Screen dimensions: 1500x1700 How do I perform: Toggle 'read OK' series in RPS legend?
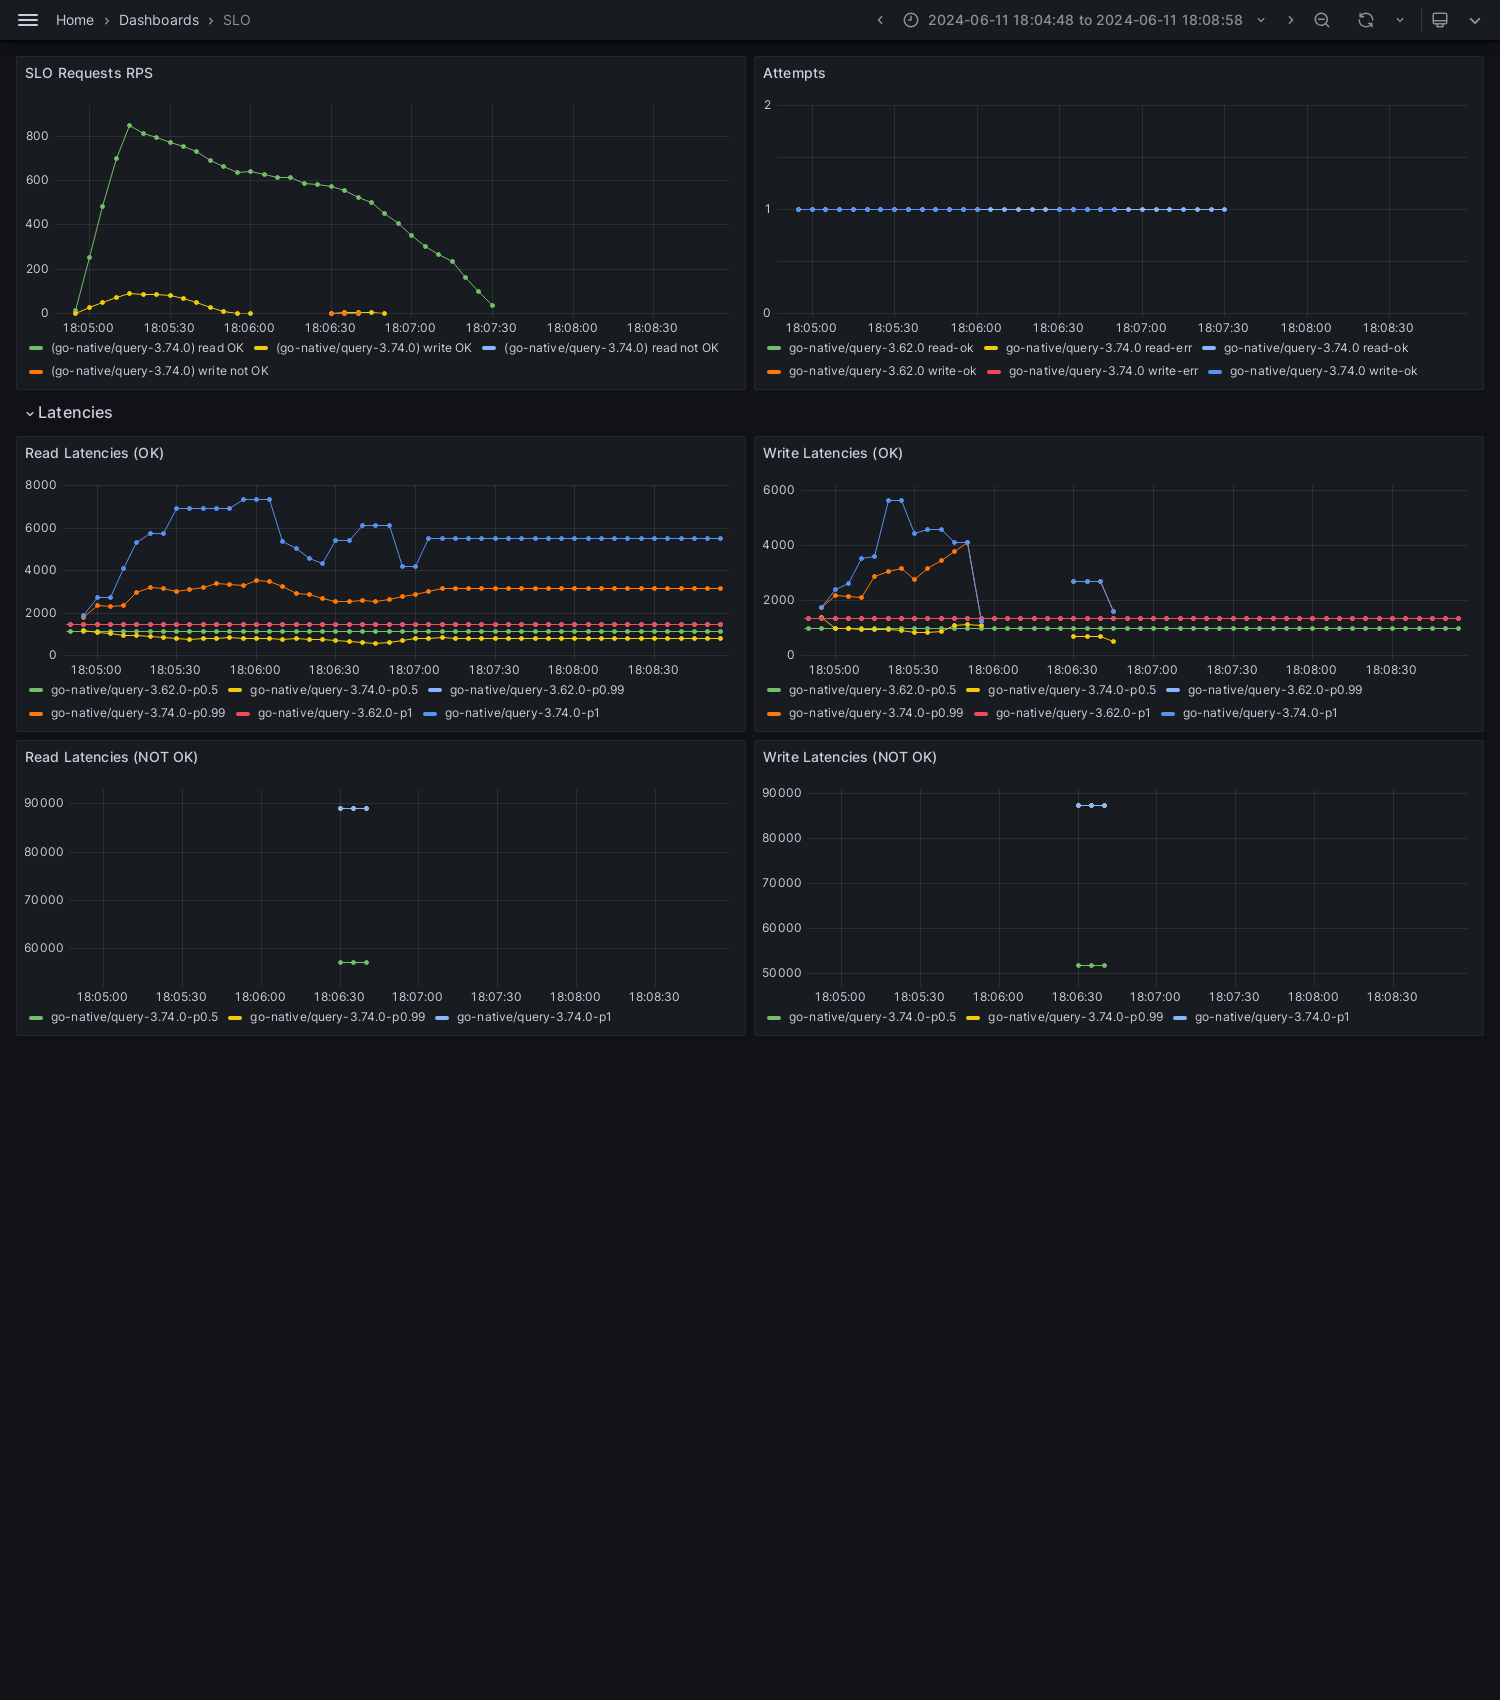click(x=147, y=348)
